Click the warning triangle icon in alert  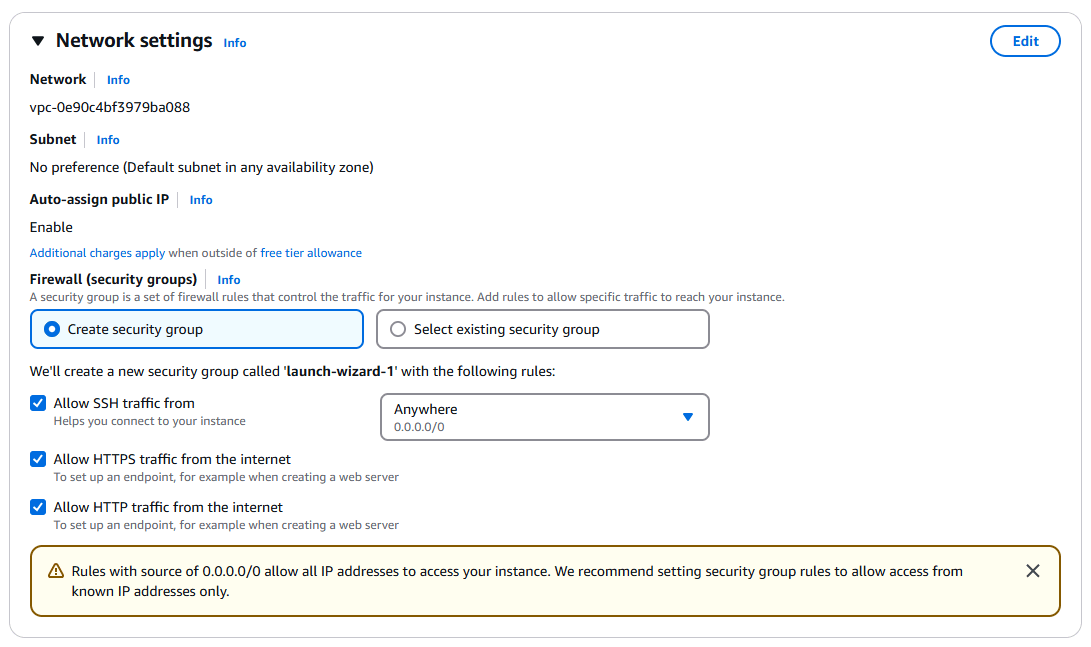coord(56,571)
